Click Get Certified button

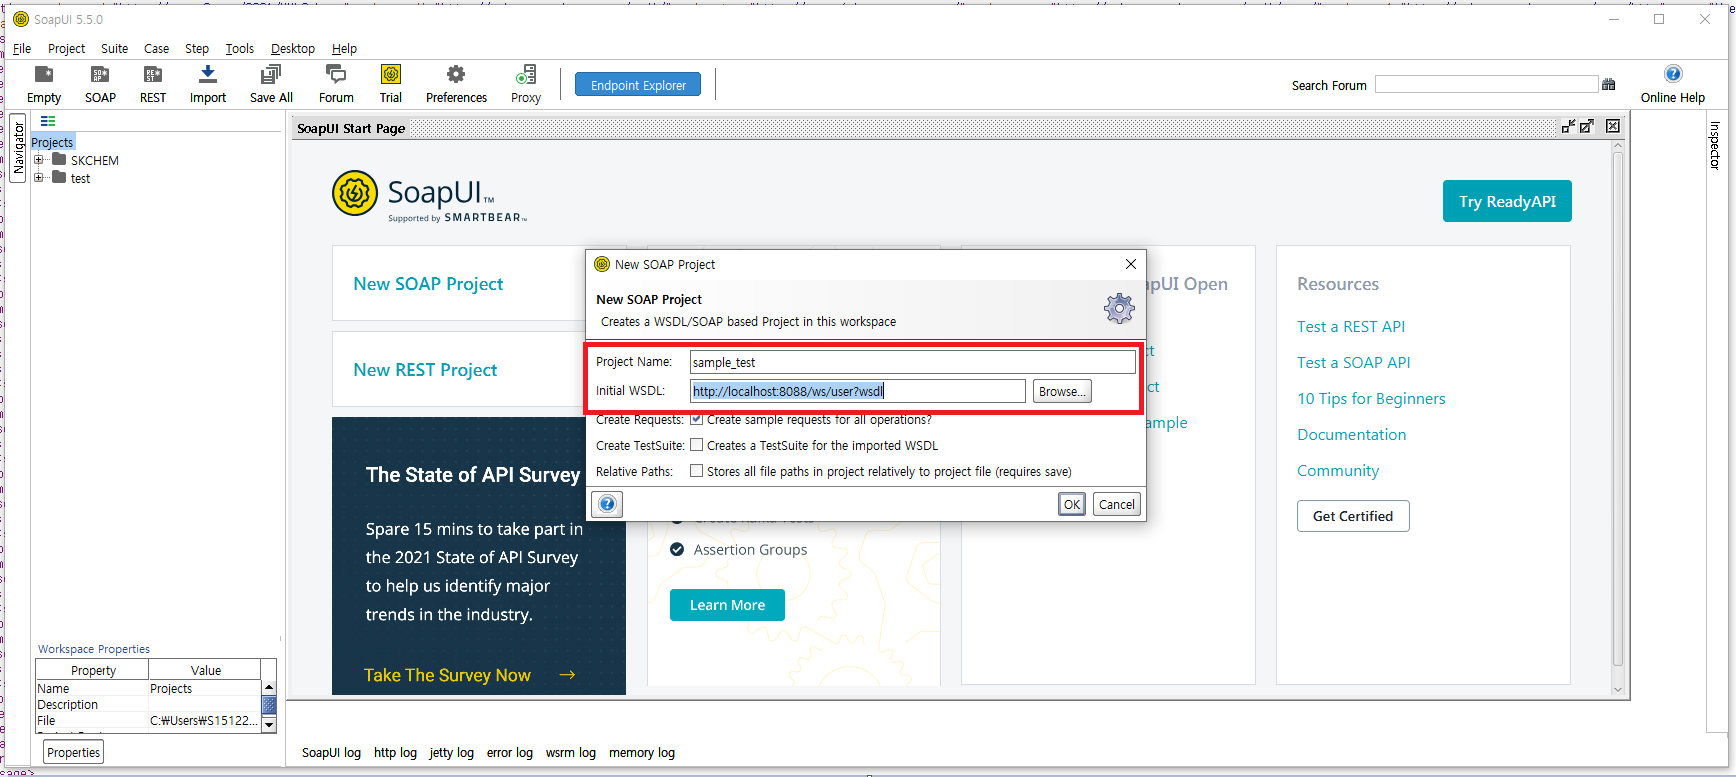click(1353, 516)
